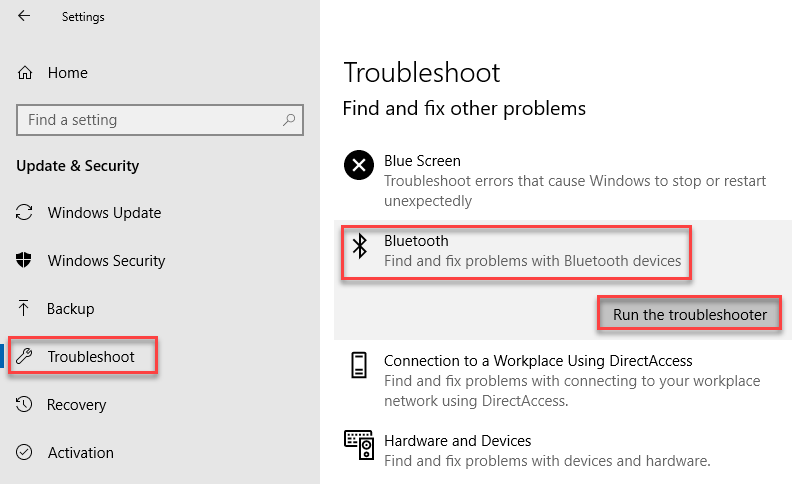Image resolution: width=792 pixels, height=484 pixels.
Task: Go to Activation settings
Action: 81,453
